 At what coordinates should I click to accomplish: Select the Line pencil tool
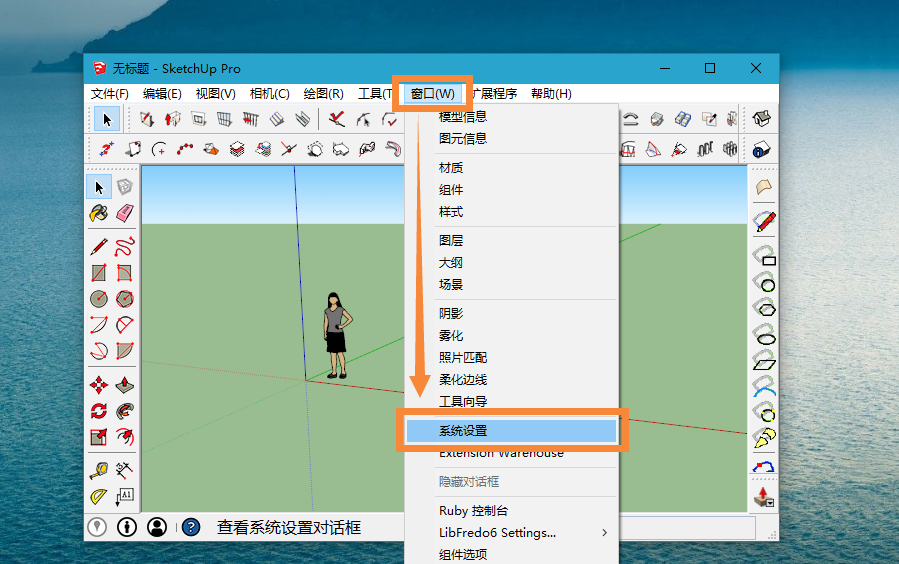pos(99,247)
